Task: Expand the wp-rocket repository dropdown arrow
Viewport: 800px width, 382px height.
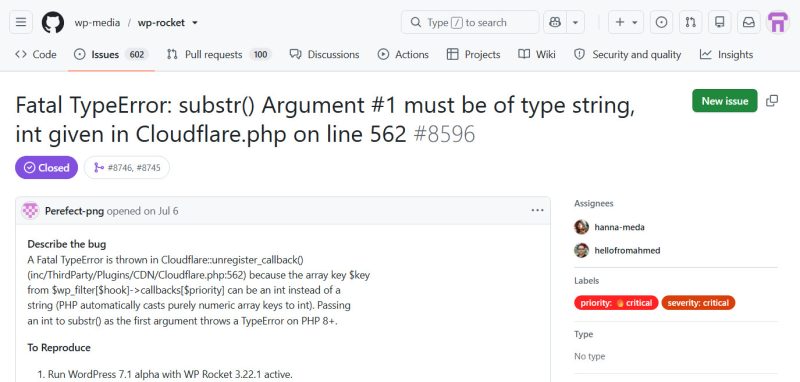Action: [195, 23]
